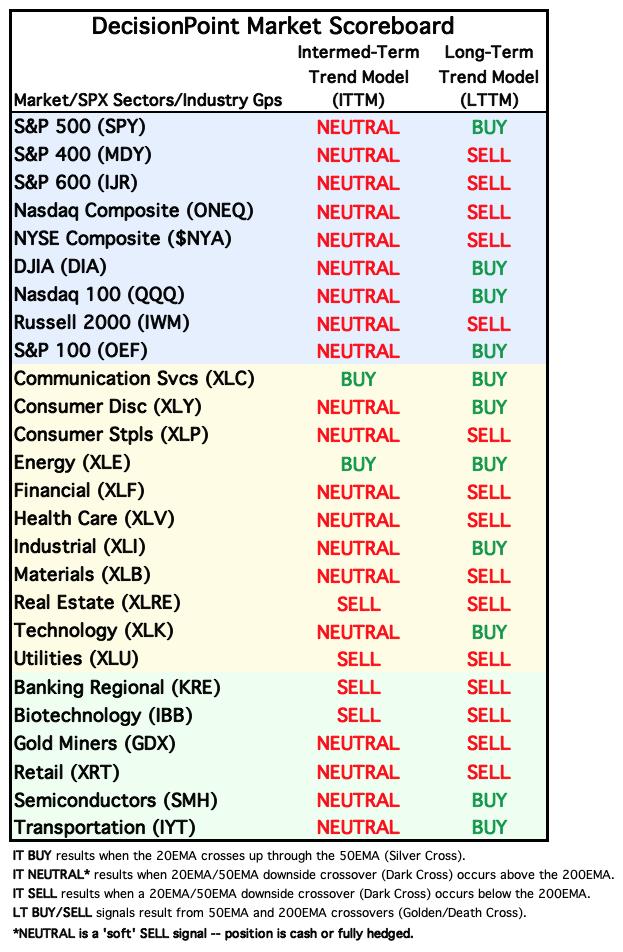Click the IT BUY footnote text
The image size is (623, 952).
tap(239, 856)
